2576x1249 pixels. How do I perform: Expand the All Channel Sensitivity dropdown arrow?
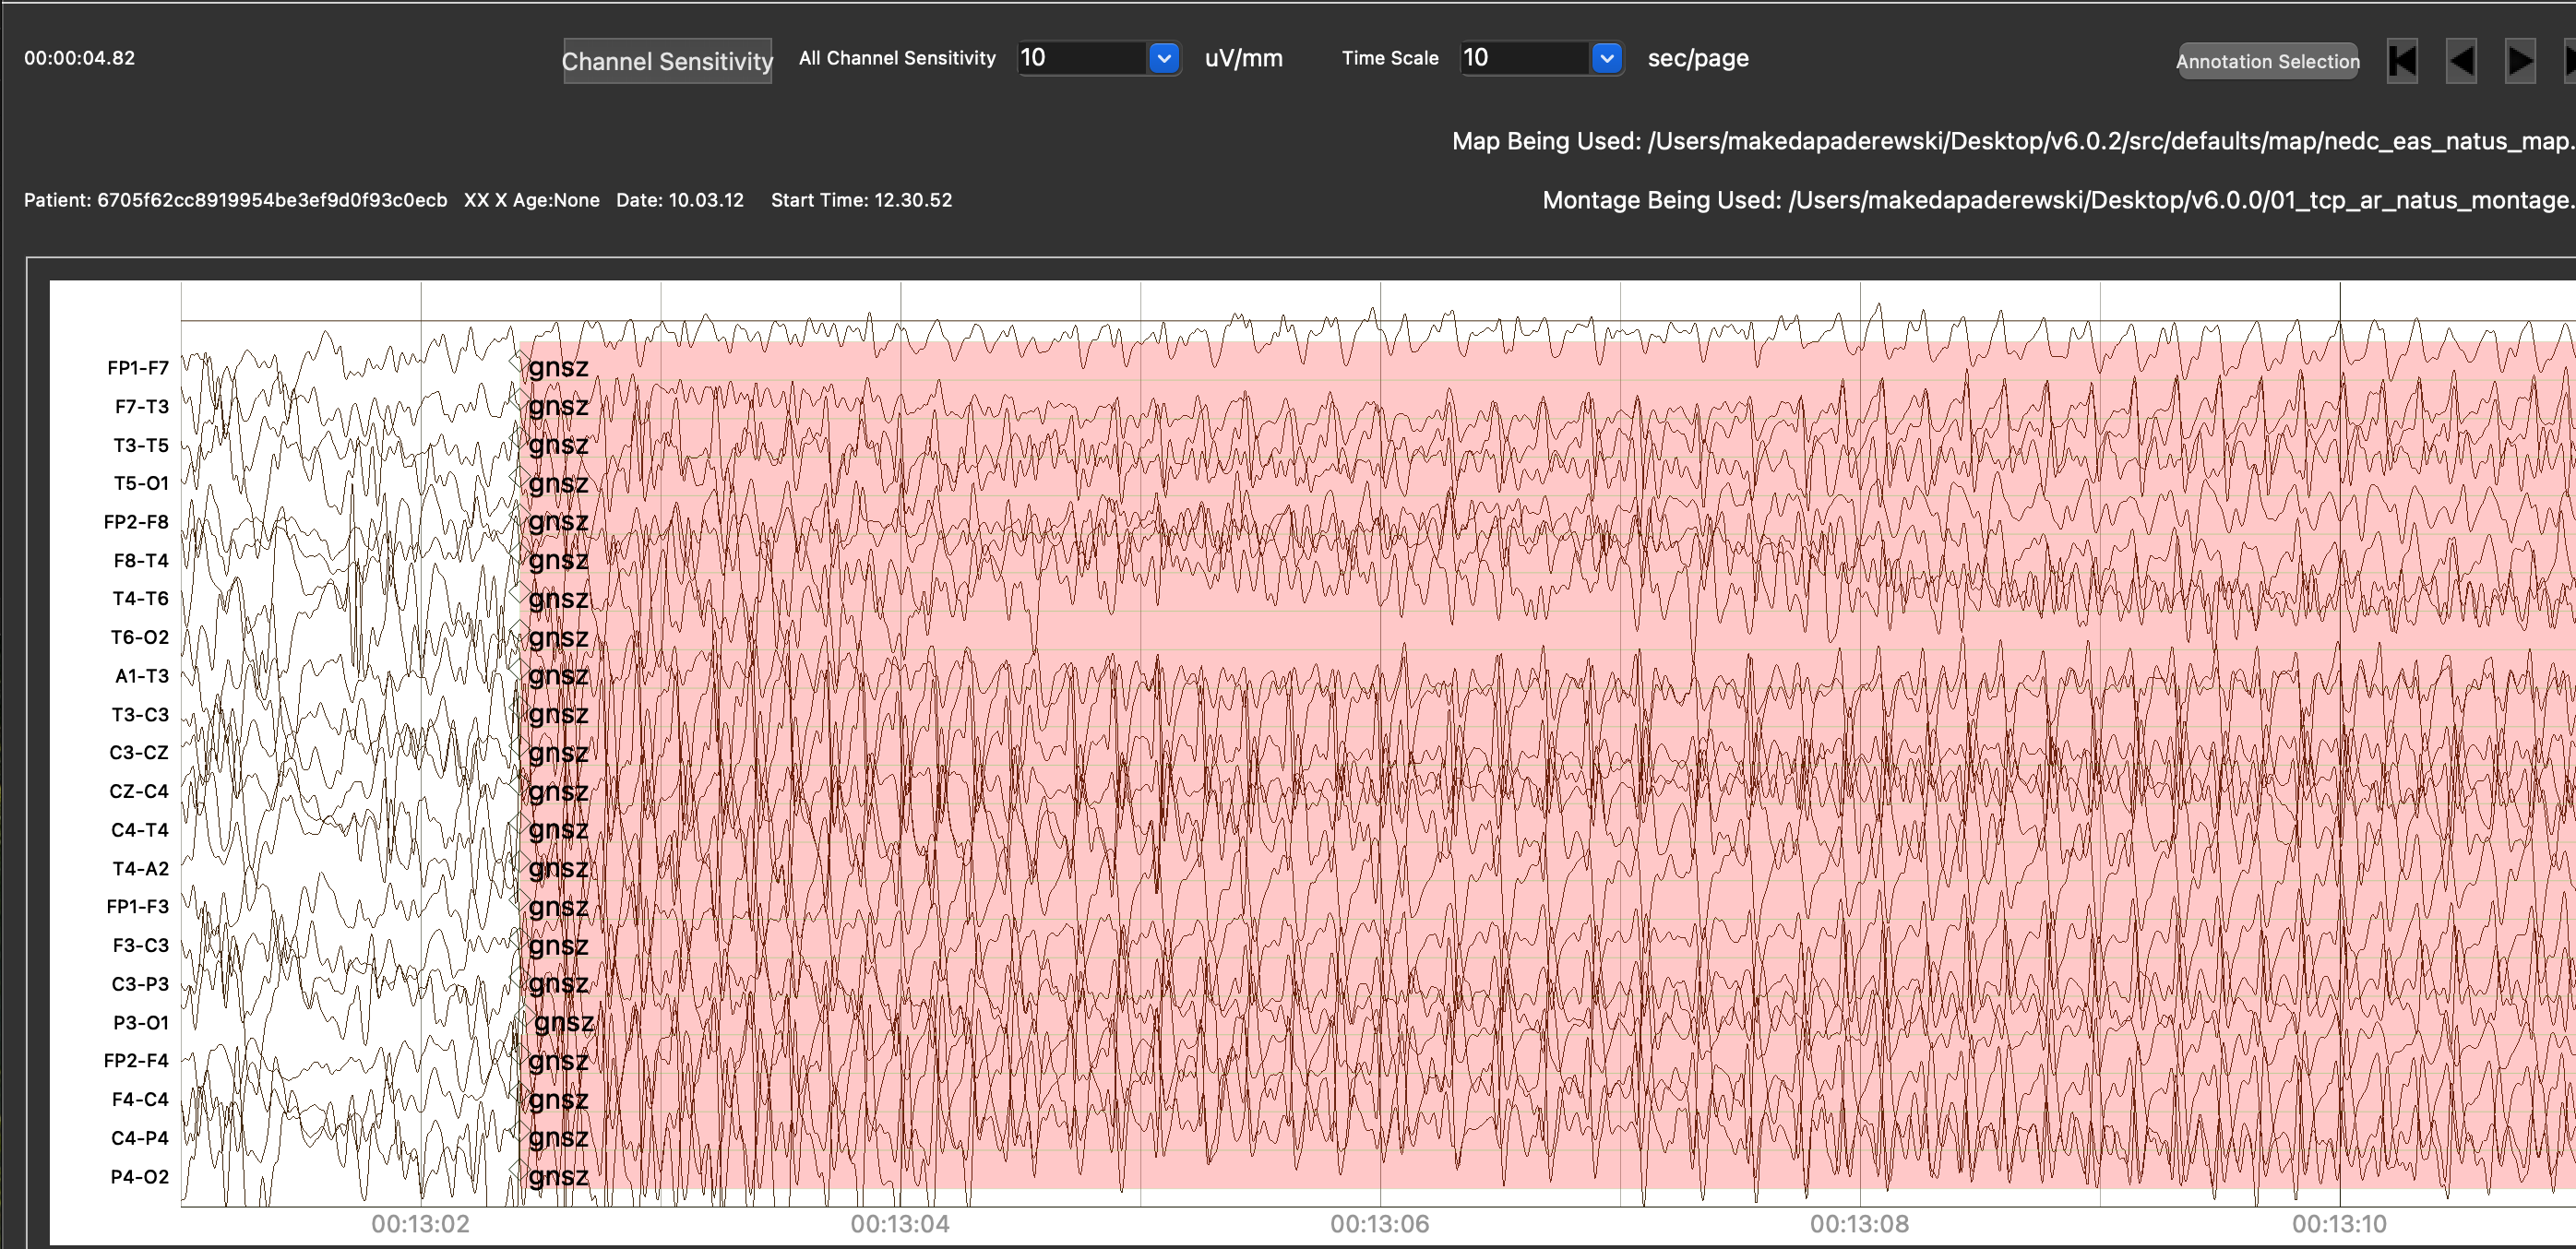coord(1163,58)
